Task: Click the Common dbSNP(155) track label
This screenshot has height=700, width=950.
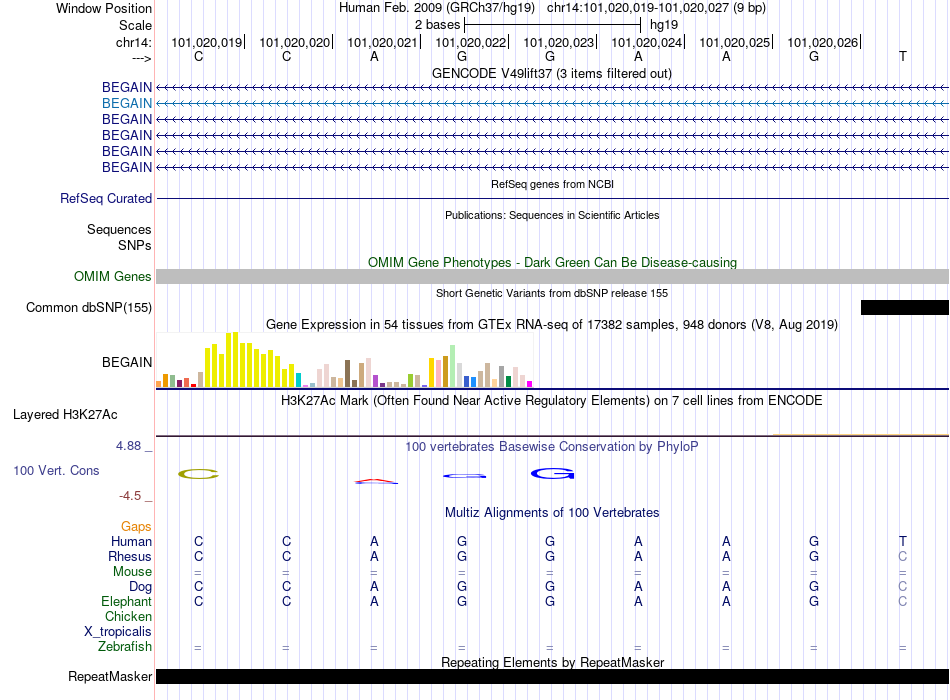Action: [89, 308]
